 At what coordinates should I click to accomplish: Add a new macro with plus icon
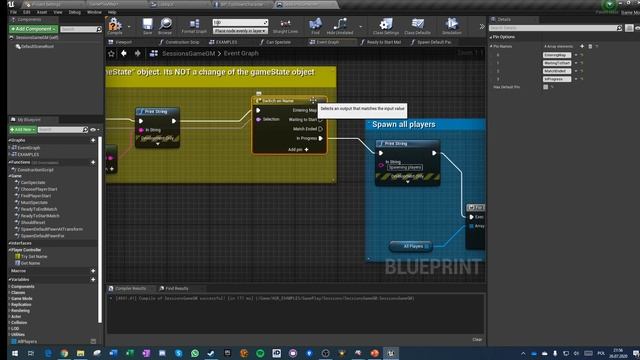pos(93,271)
